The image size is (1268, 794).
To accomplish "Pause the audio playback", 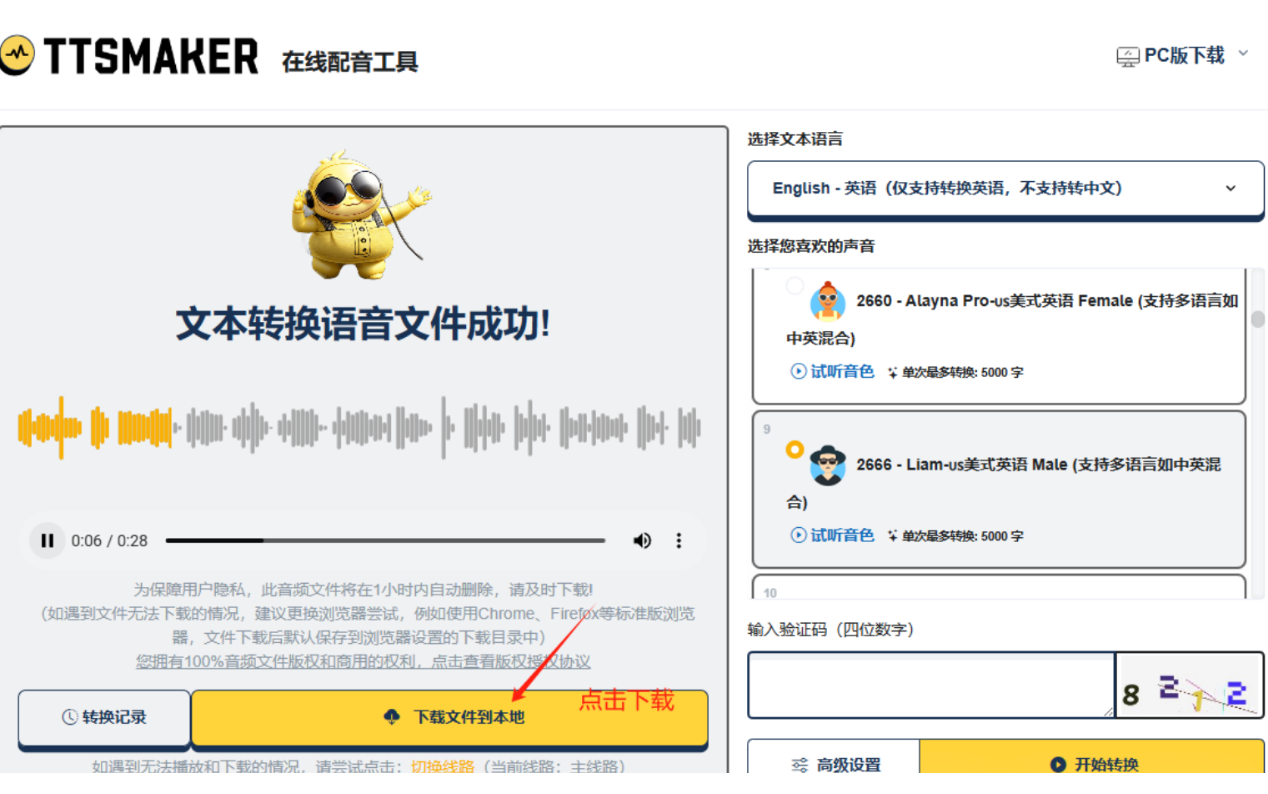I will (x=47, y=541).
